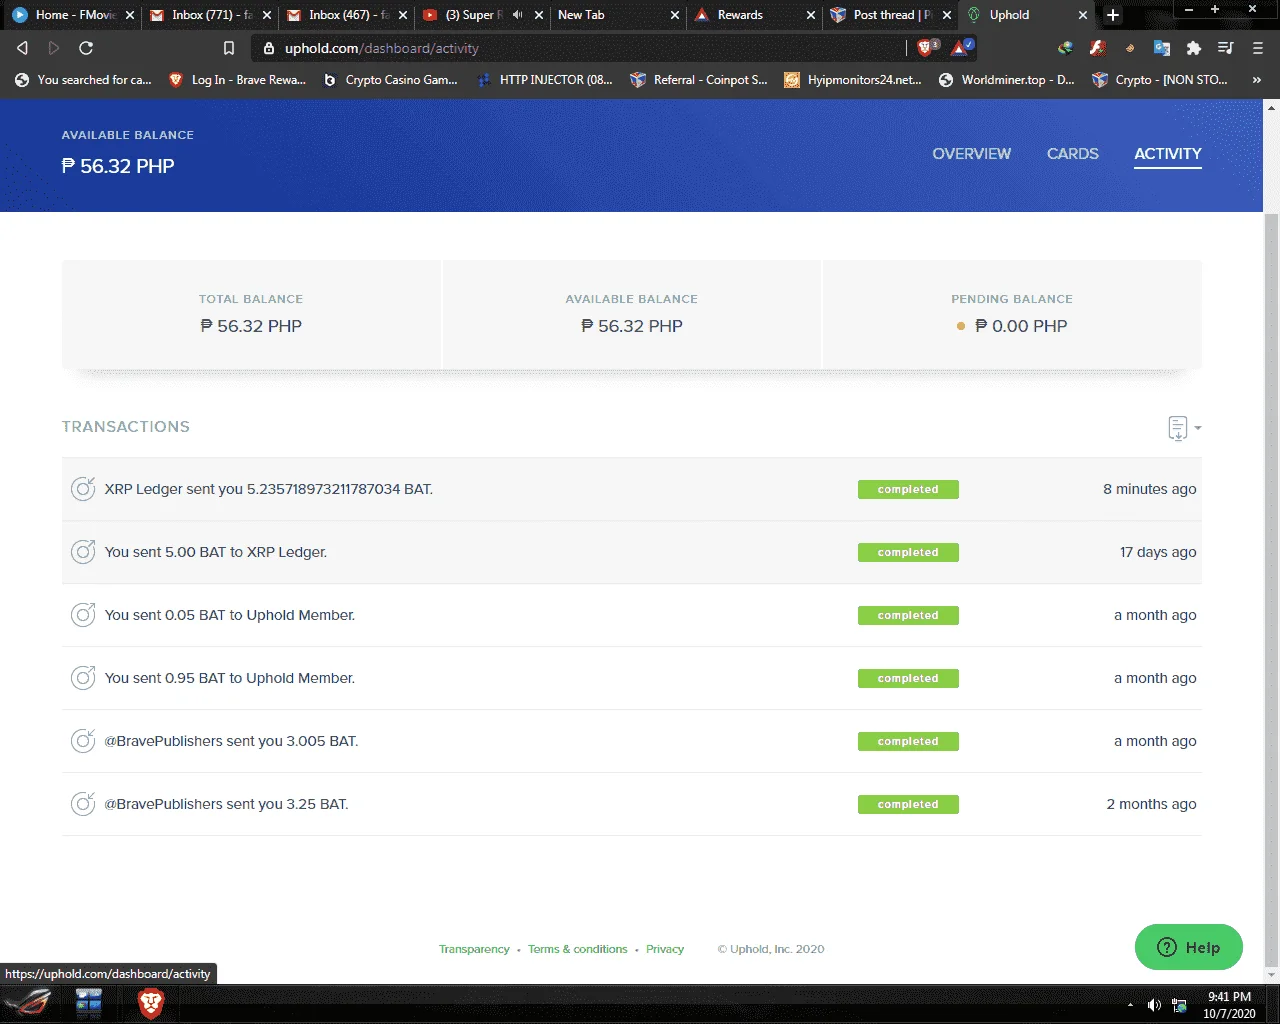1280x1024 pixels.
Task: Show hidden tray icons arrow
Action: 1130,1005
